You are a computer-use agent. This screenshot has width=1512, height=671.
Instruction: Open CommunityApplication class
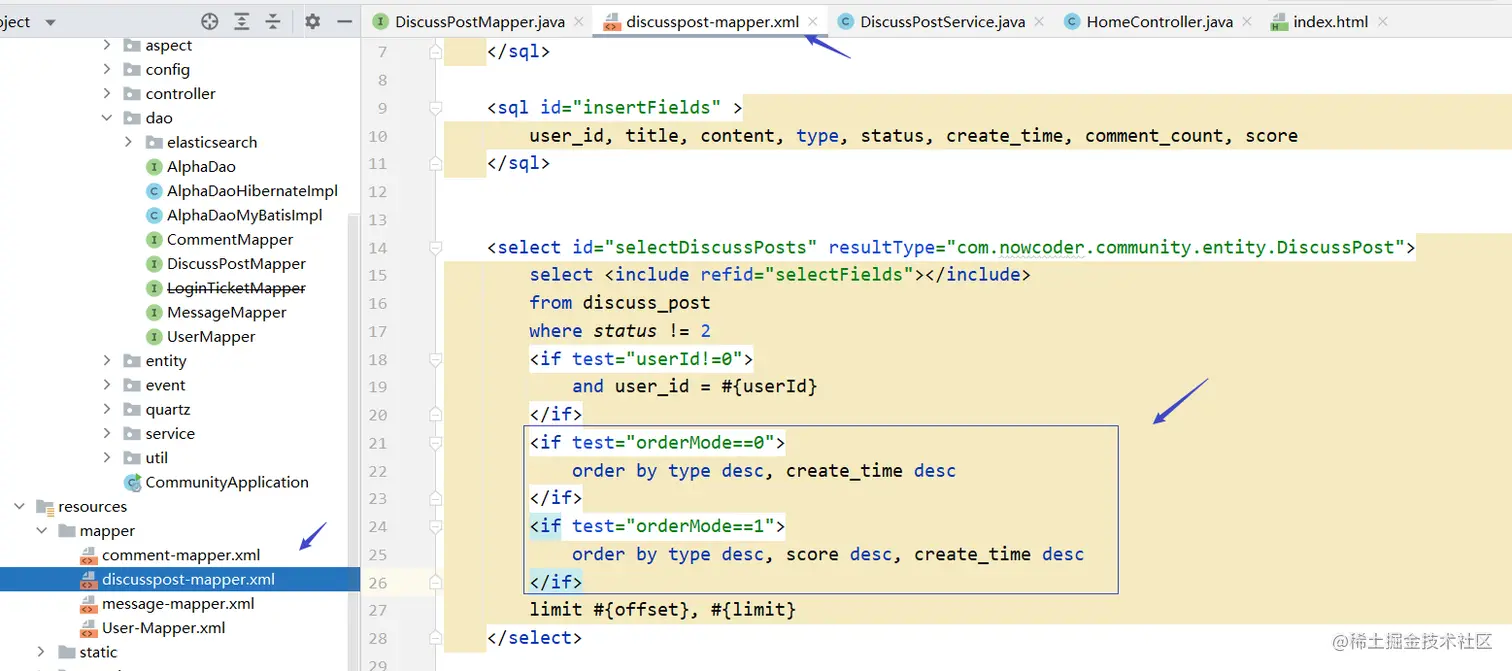click(x=227, y=482)
